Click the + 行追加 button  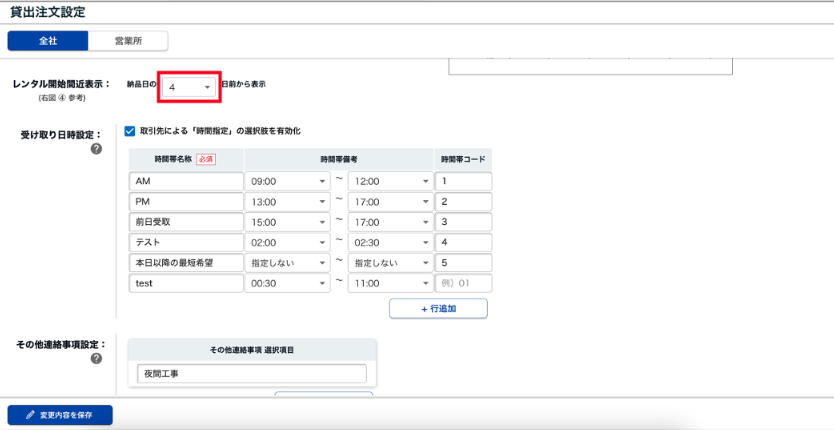(438, 308)
